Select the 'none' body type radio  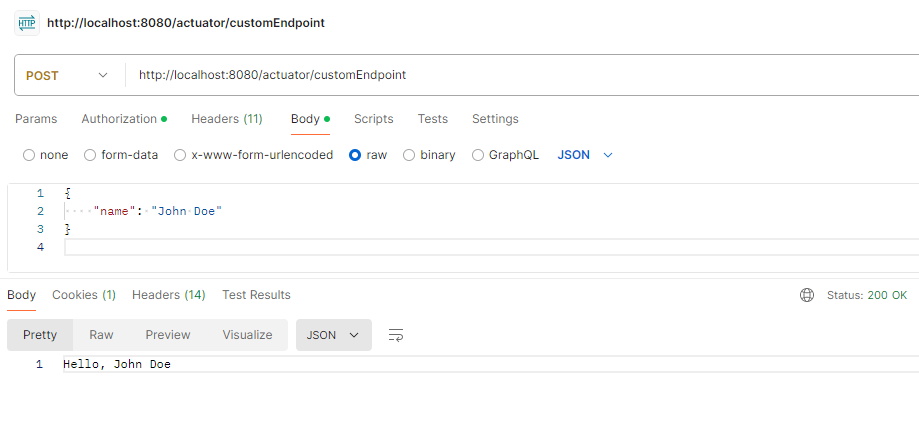point(29,155)
